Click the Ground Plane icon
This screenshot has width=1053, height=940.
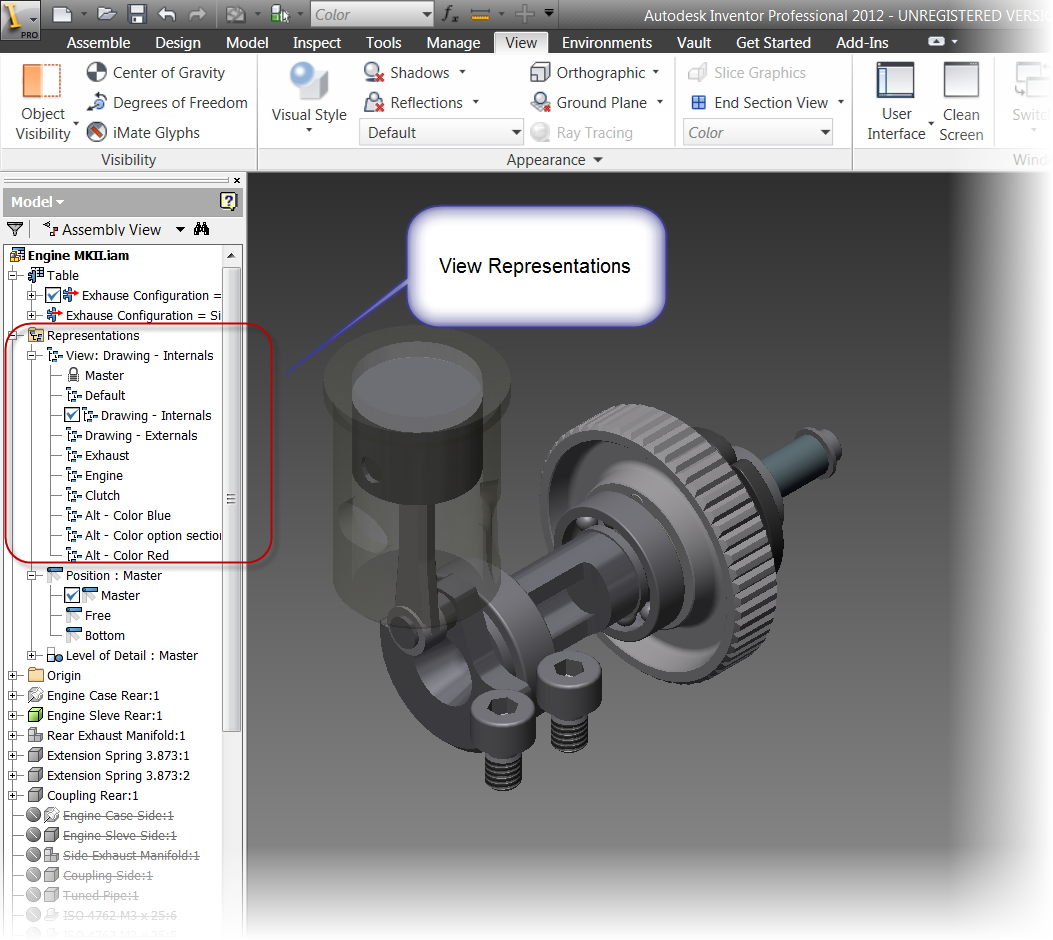541,102
